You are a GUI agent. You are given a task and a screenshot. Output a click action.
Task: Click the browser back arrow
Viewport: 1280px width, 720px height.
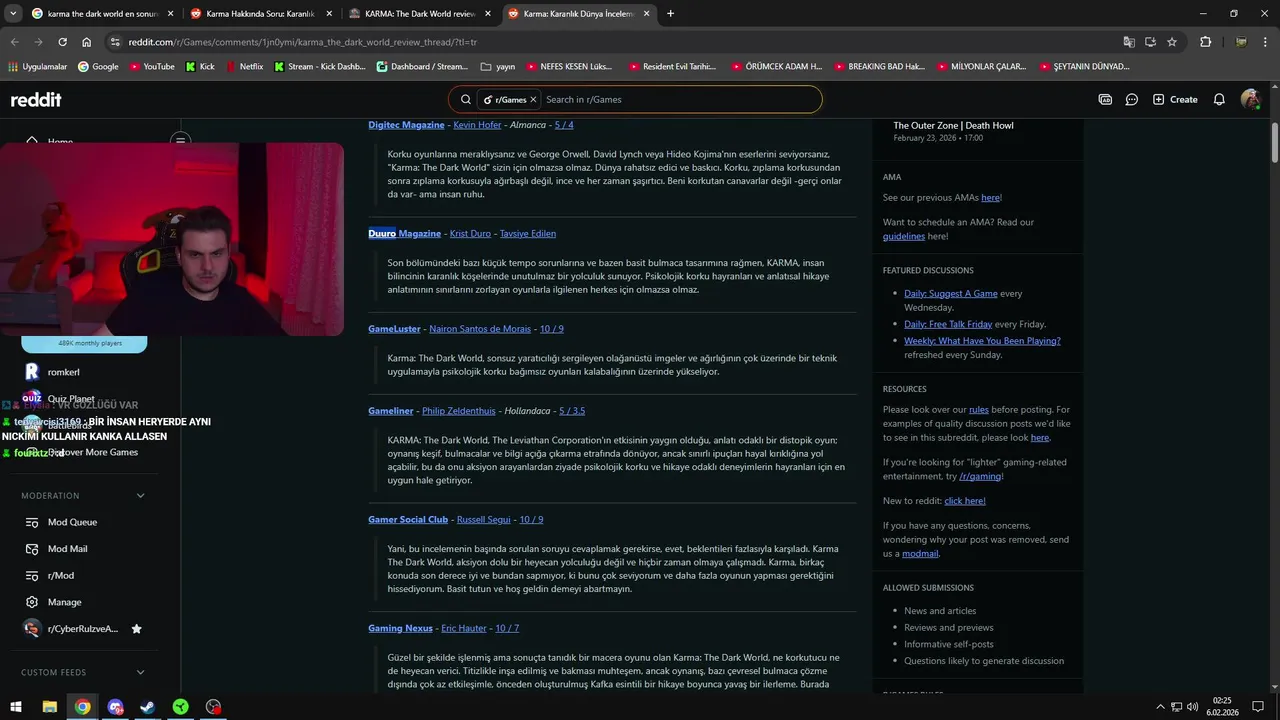tap(14, 42)
